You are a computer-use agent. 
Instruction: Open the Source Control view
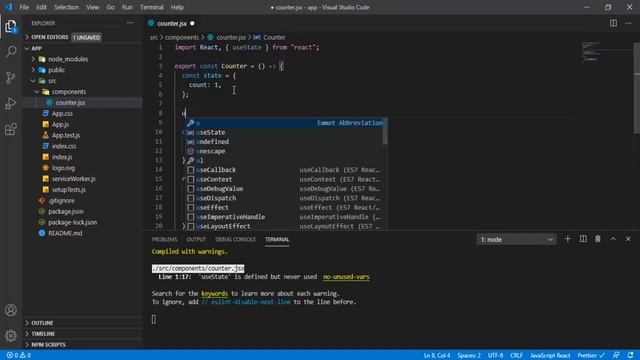click(x=11, y=77)
